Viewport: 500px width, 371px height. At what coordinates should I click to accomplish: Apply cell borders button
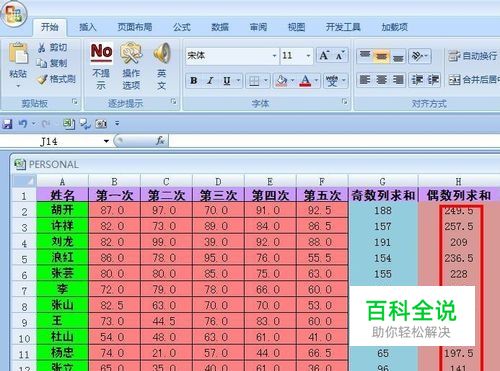254,81
